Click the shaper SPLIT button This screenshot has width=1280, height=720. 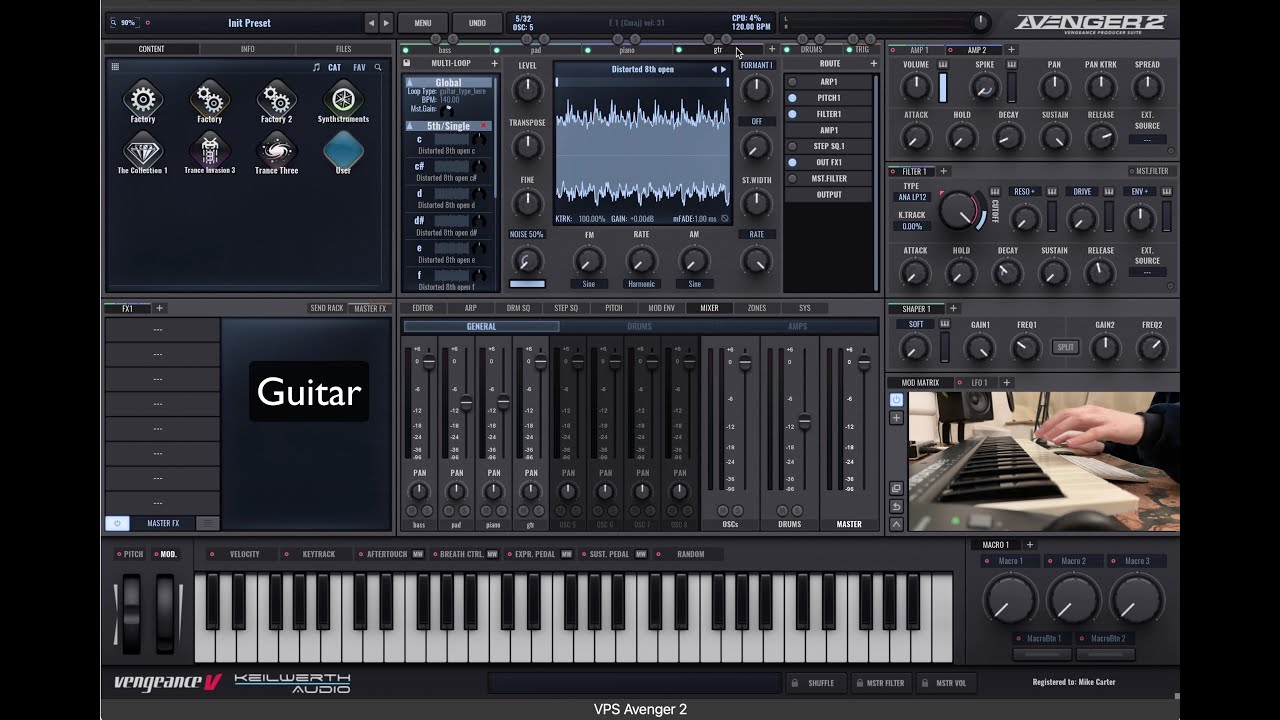tap(1065, 347)
